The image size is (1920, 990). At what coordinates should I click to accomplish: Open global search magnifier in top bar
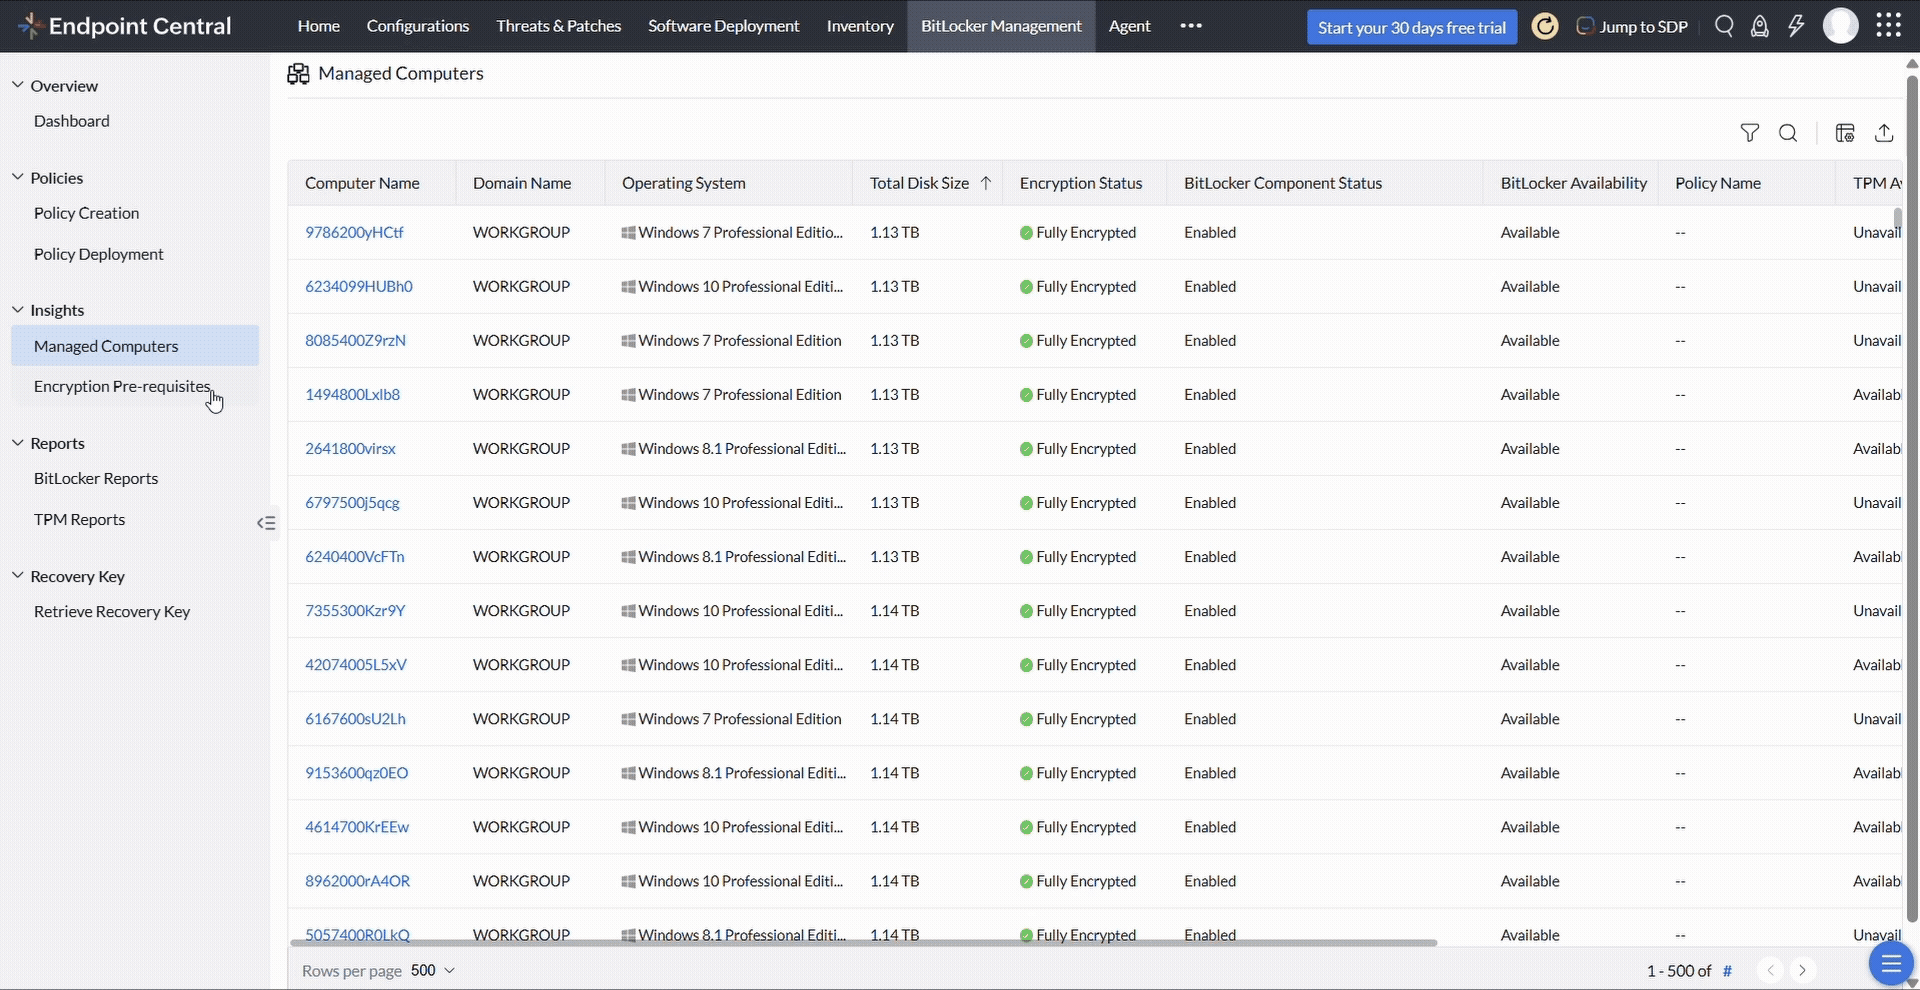coord(1724,26)
